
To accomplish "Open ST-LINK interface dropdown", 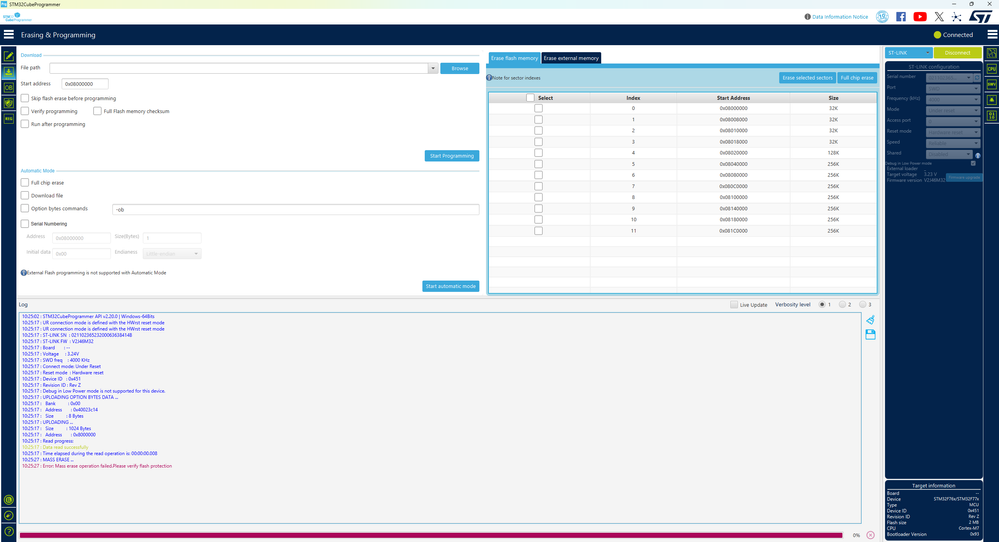I will click(x=908, y=53).
